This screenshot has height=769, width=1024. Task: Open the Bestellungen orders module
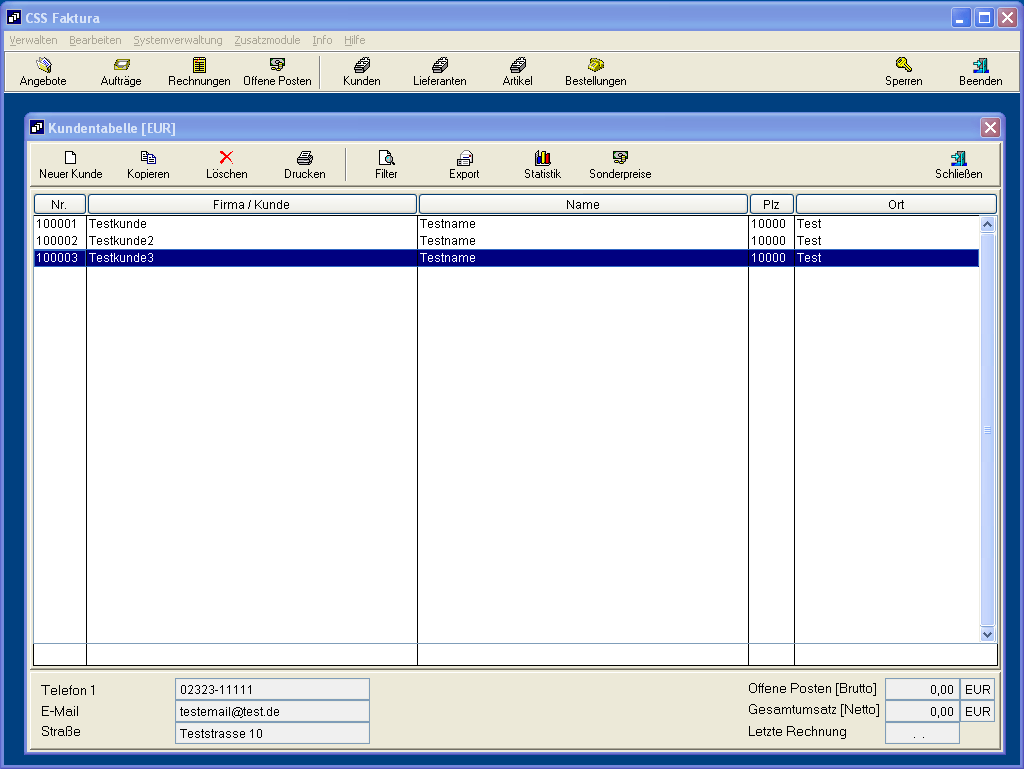pyautogui.click(x=595, y=72)
